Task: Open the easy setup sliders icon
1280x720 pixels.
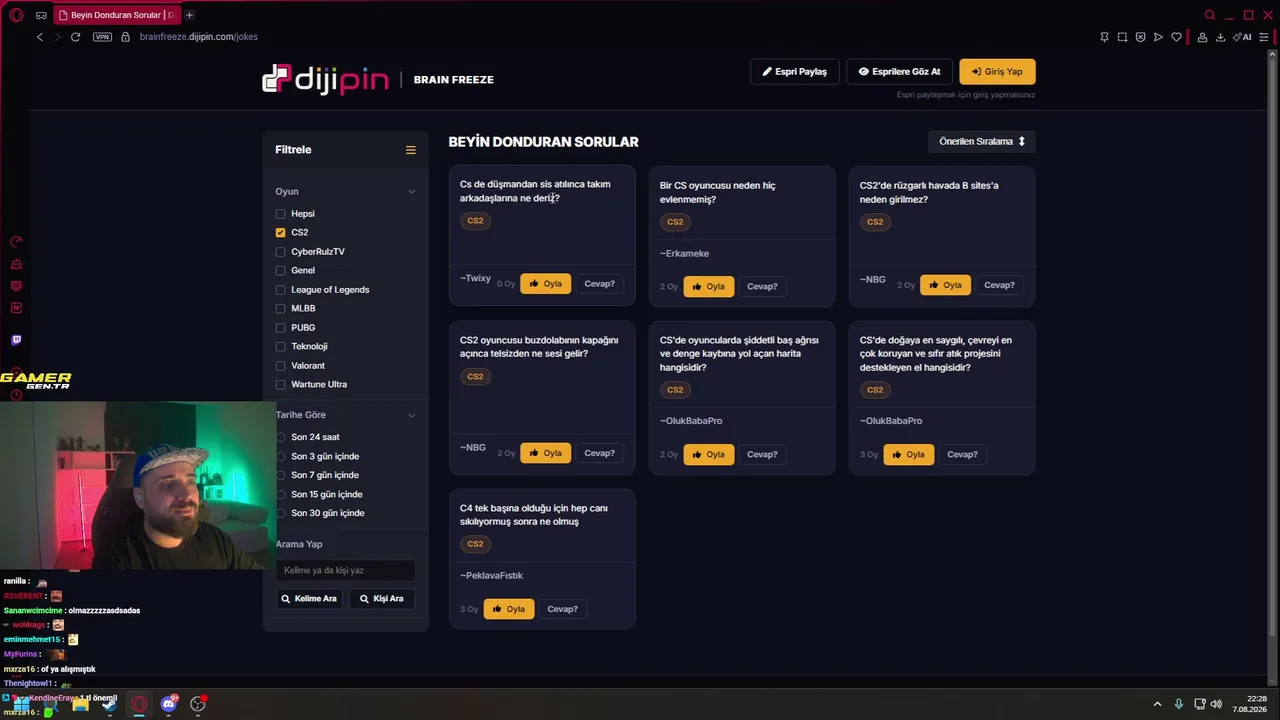Action: click(x=1264, y=37)
